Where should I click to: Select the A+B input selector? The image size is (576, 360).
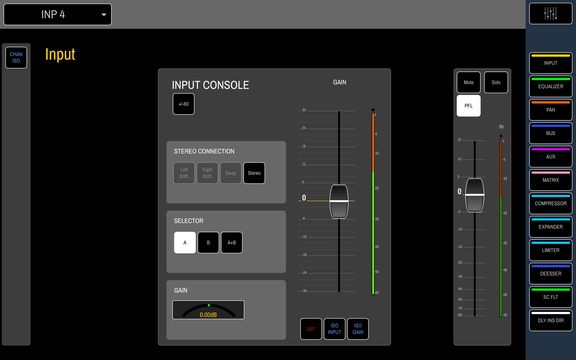(231, 242)
